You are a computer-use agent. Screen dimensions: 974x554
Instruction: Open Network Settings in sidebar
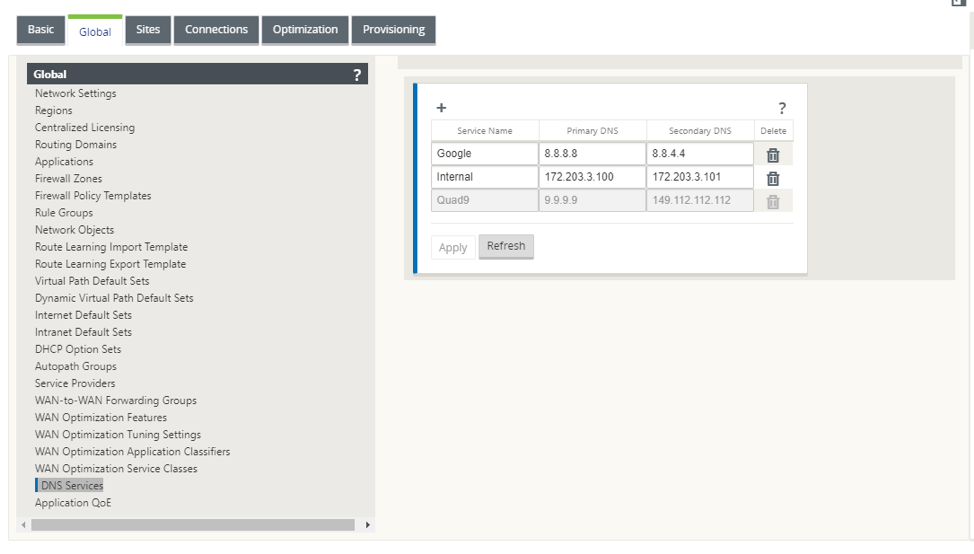tap(75, 93)
